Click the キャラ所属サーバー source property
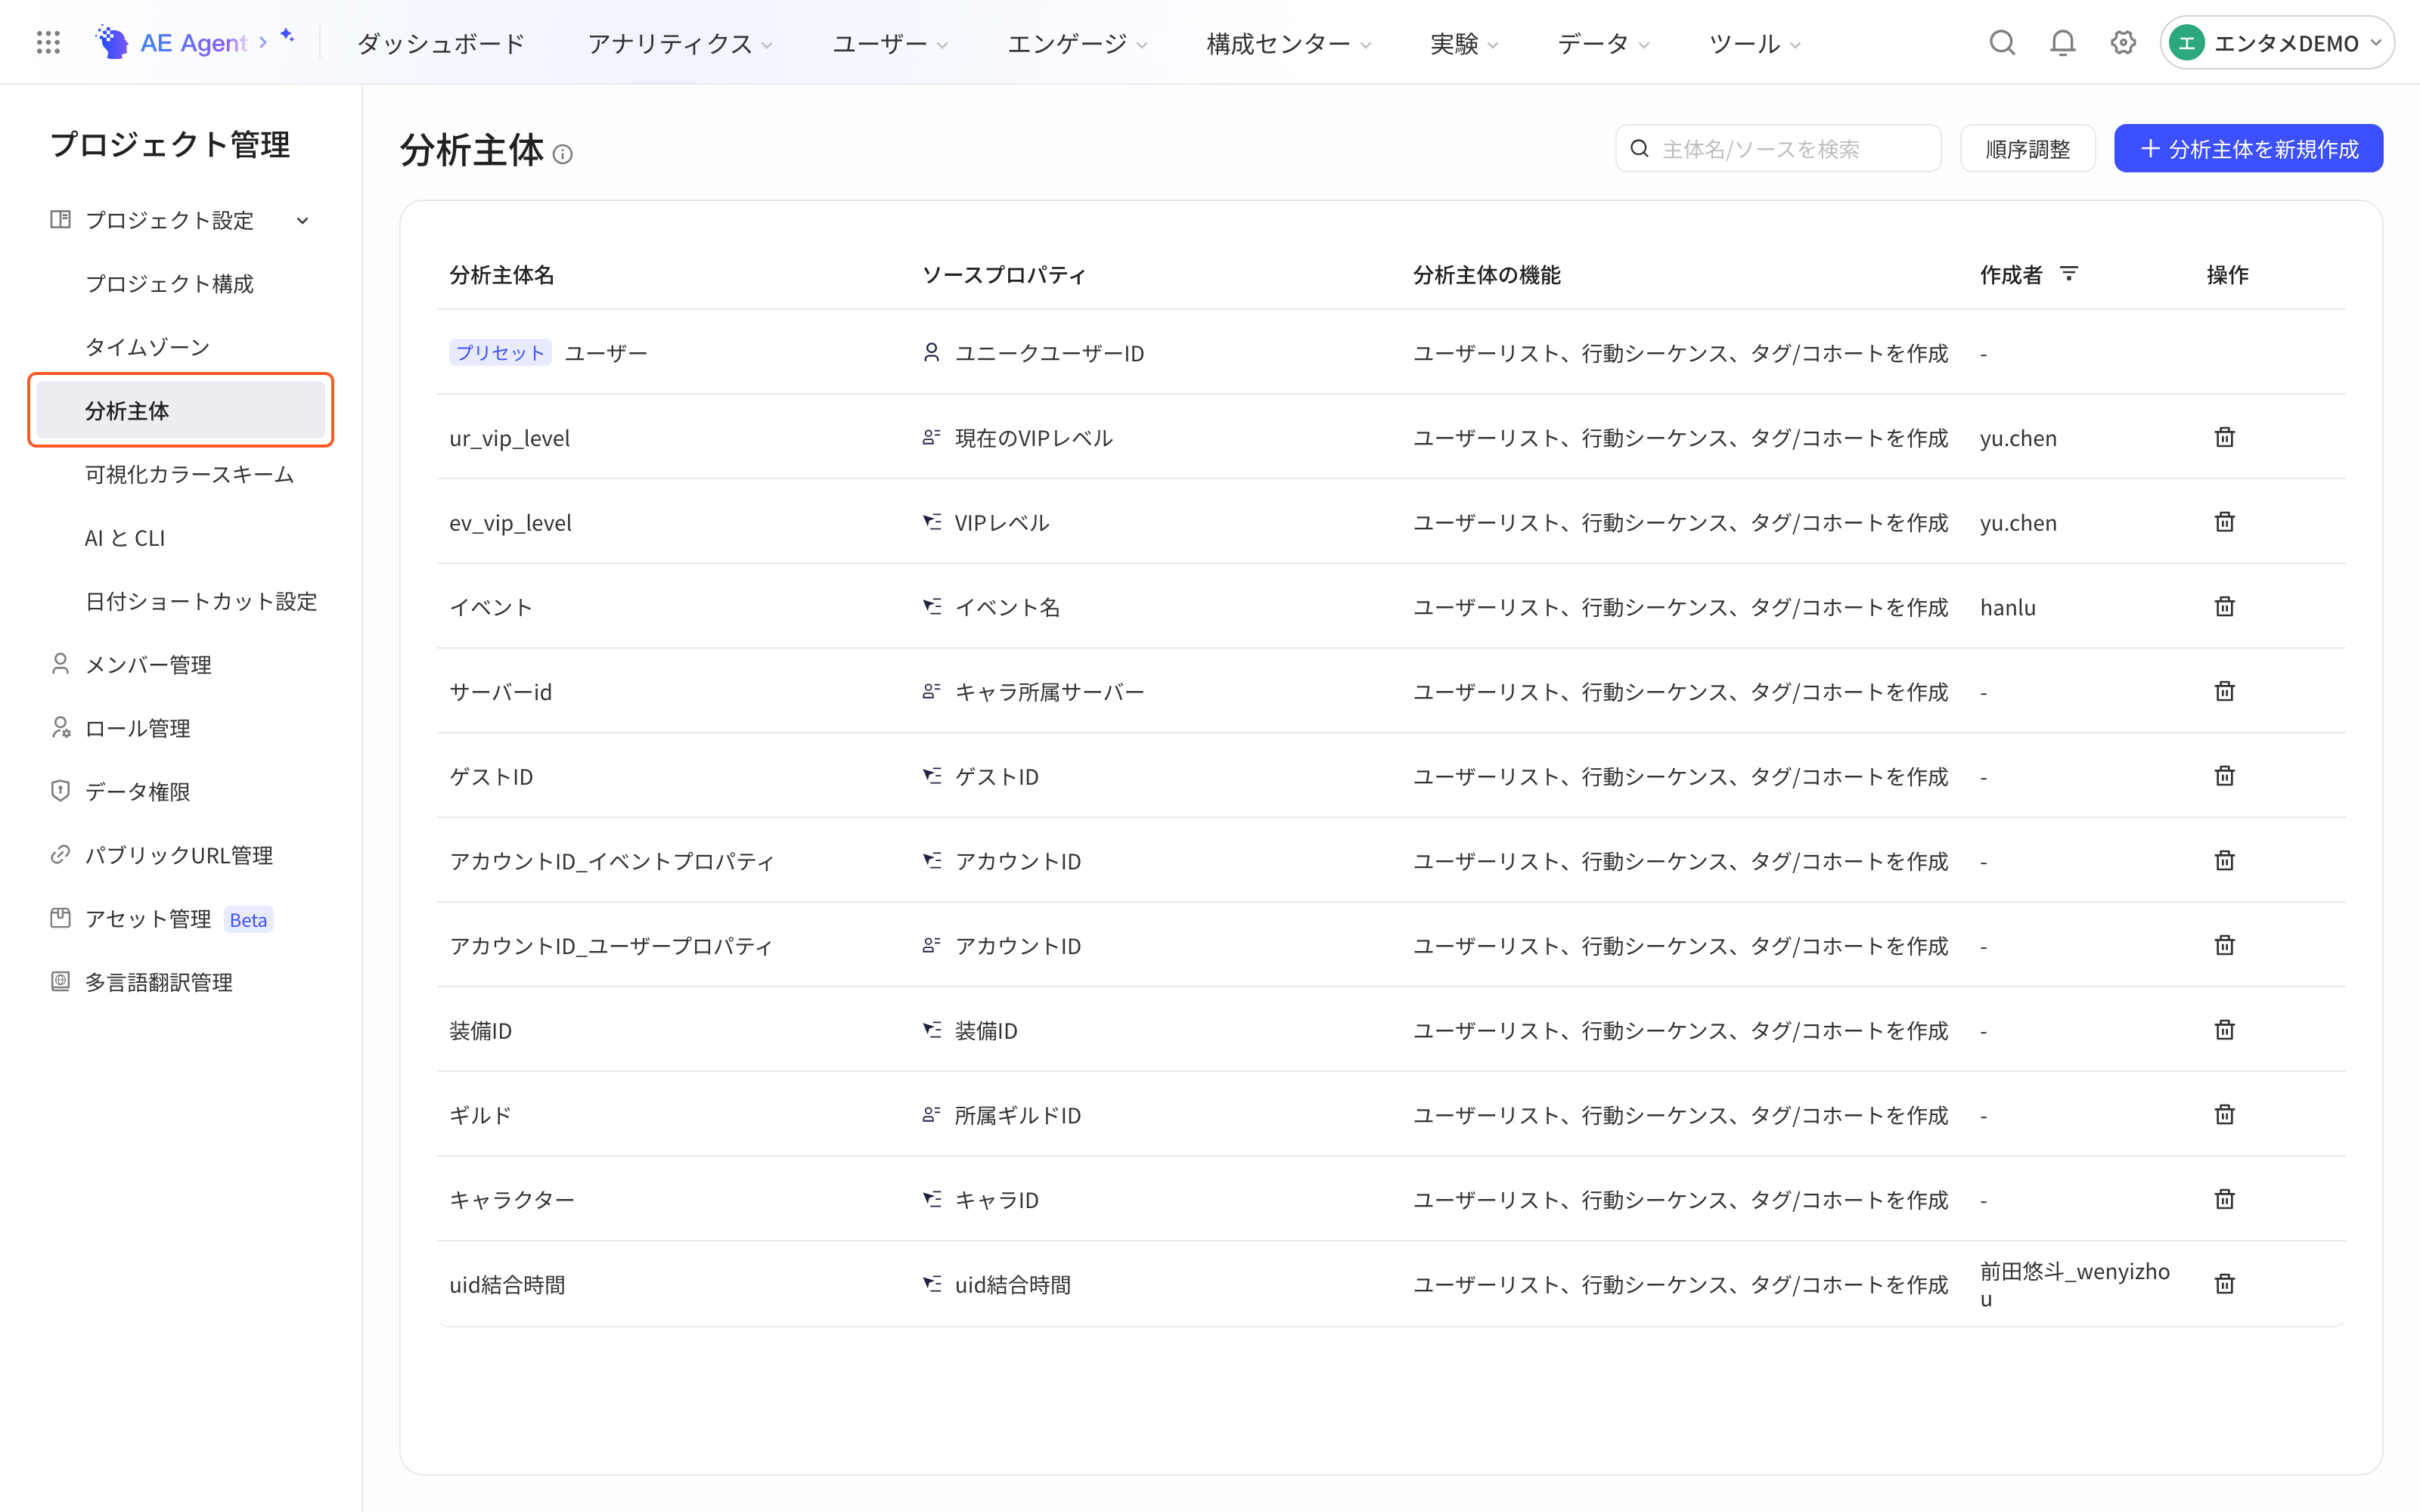 point(1049,692)
